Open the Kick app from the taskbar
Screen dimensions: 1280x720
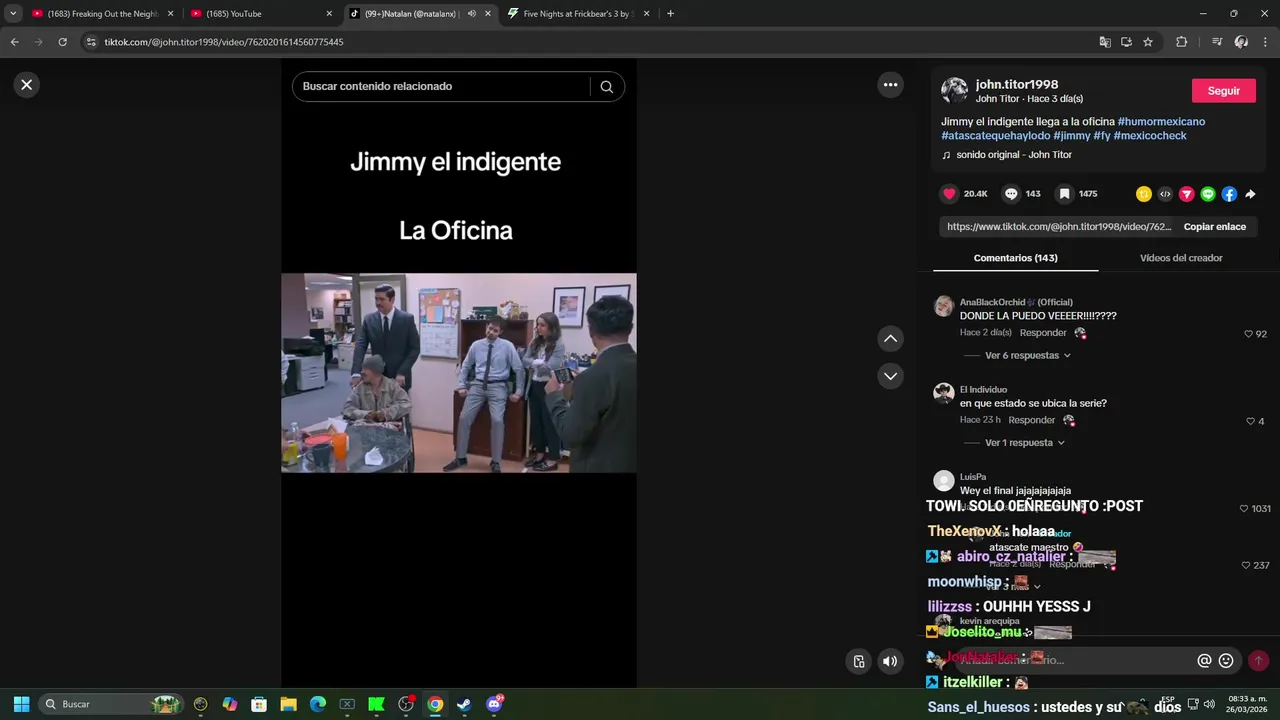coord(376,704)
